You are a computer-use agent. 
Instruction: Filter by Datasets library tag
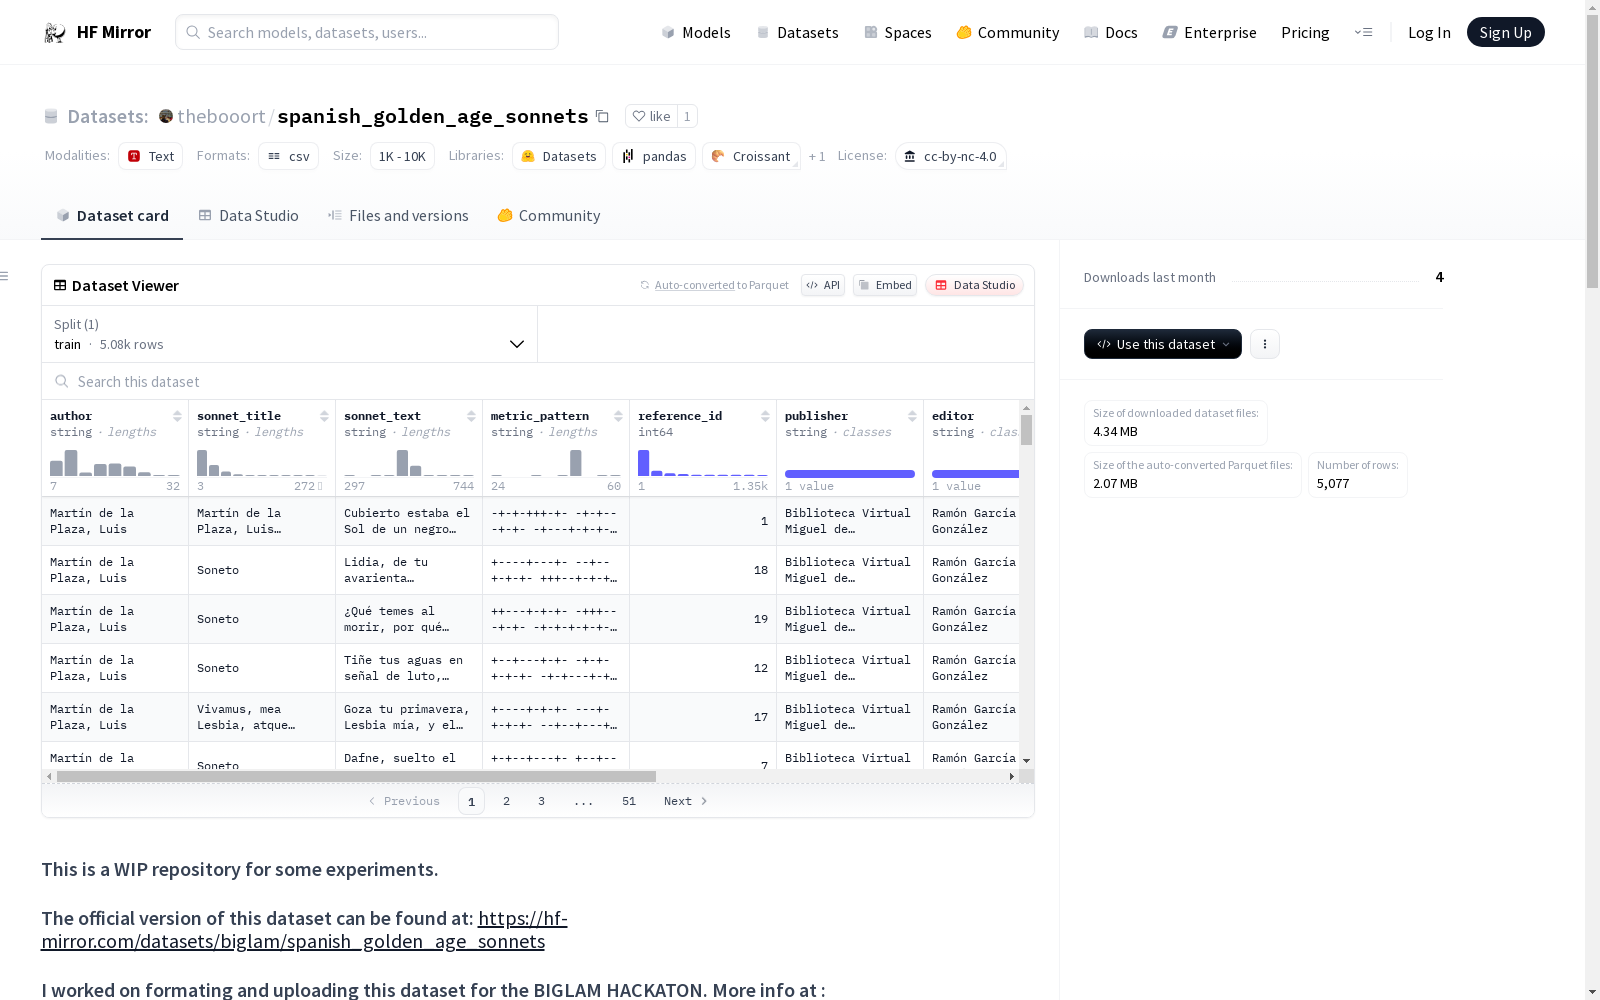pos(559,156)
